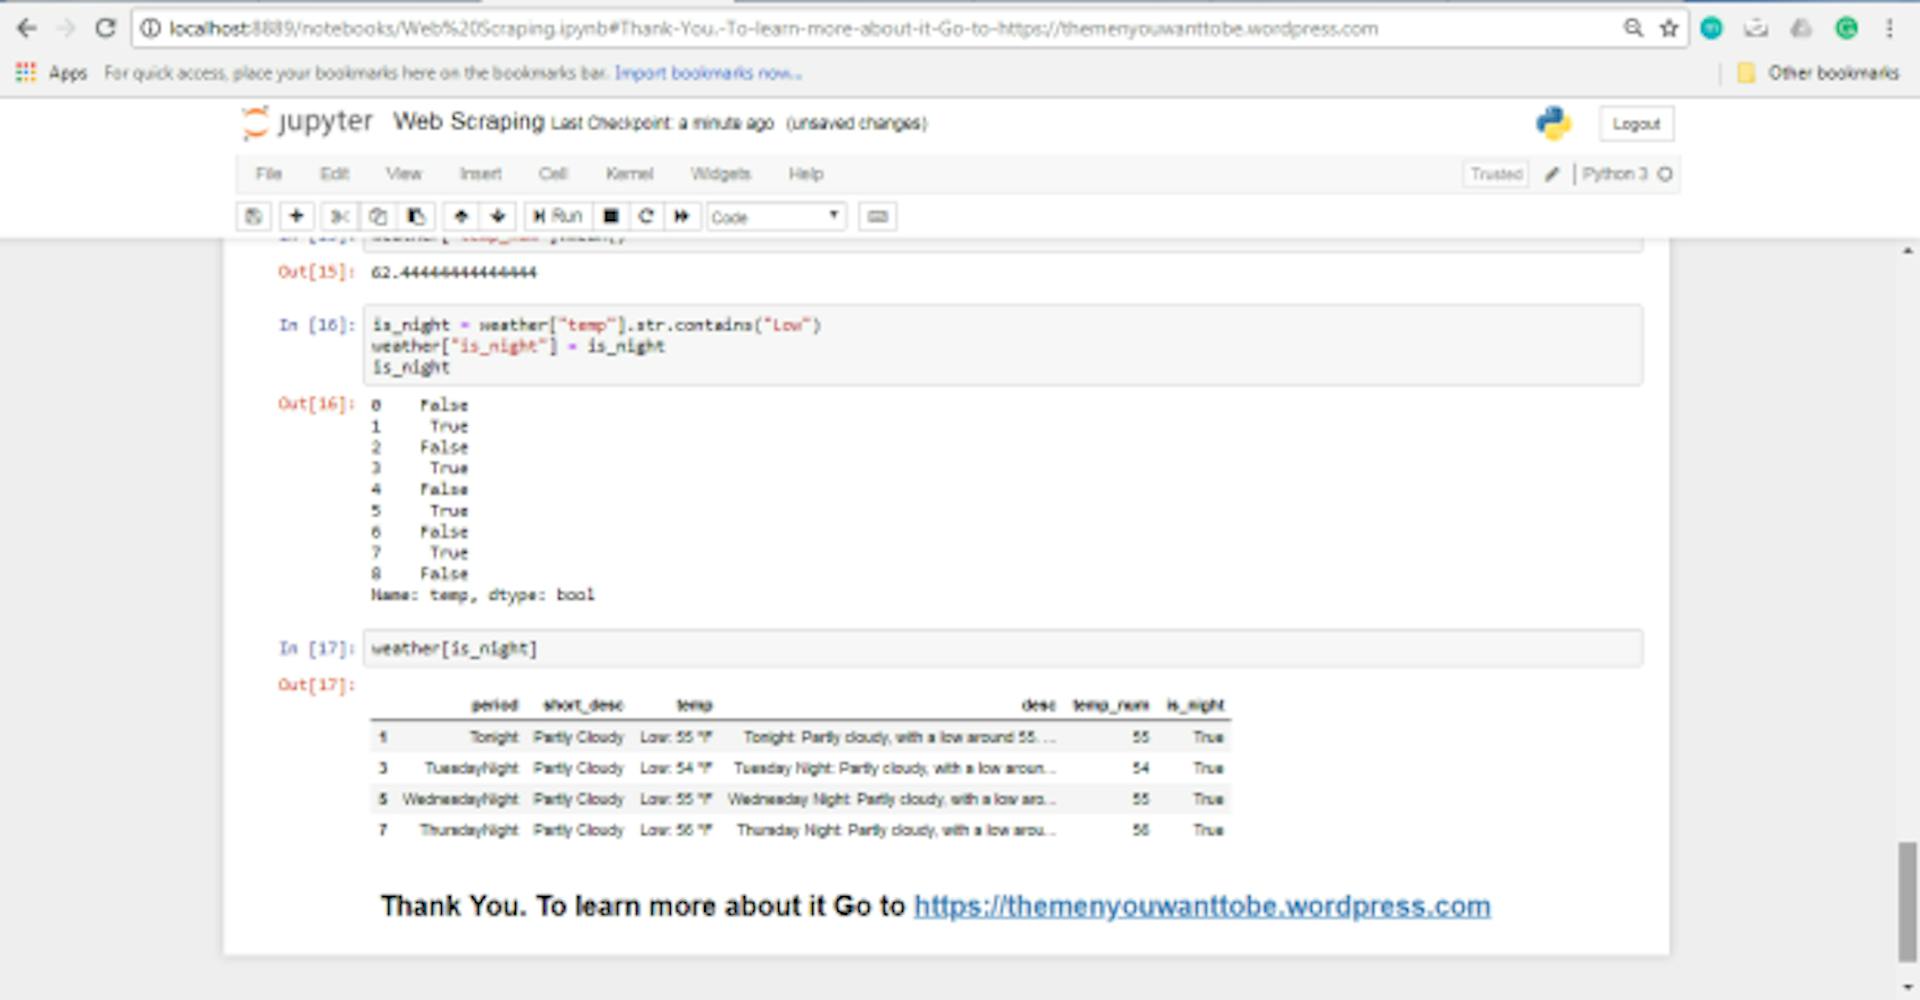Move selected cell up arrow

click(x=461, y=216)
